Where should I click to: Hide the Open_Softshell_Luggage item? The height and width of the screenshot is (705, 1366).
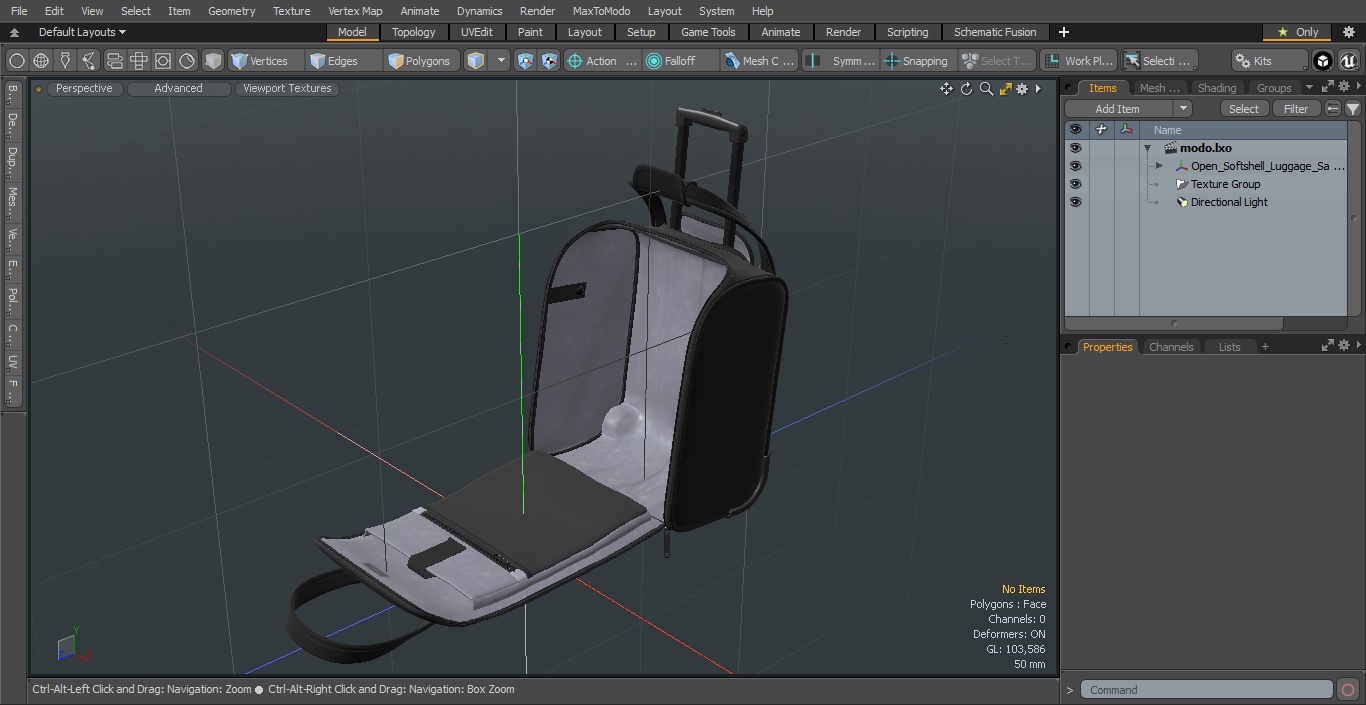coord(1075,166)
